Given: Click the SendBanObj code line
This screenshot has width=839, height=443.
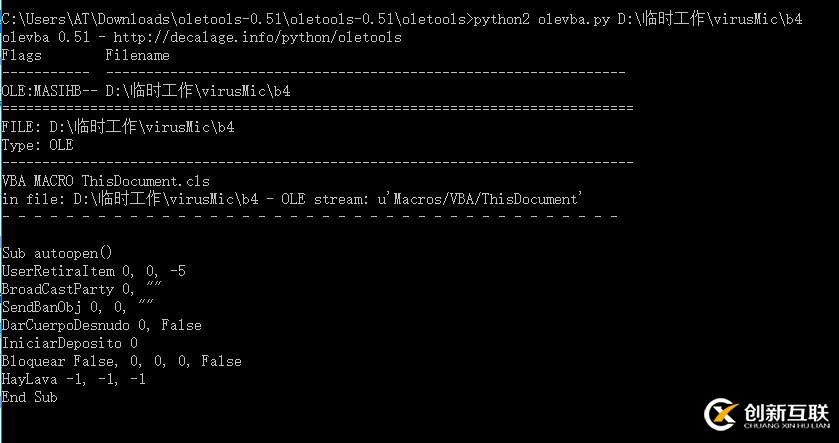Looking at the screenshot, I should pos(77,307).
